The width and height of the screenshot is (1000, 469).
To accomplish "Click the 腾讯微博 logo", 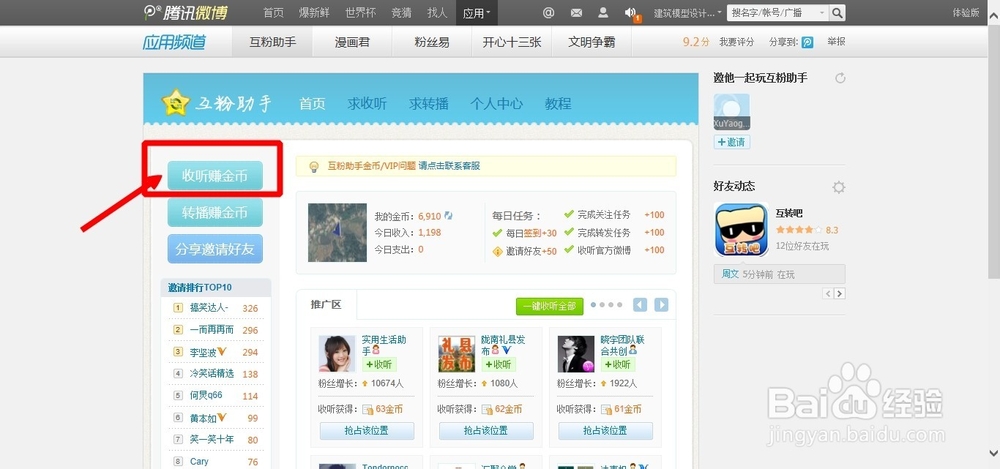I will [x=185, y=12].
